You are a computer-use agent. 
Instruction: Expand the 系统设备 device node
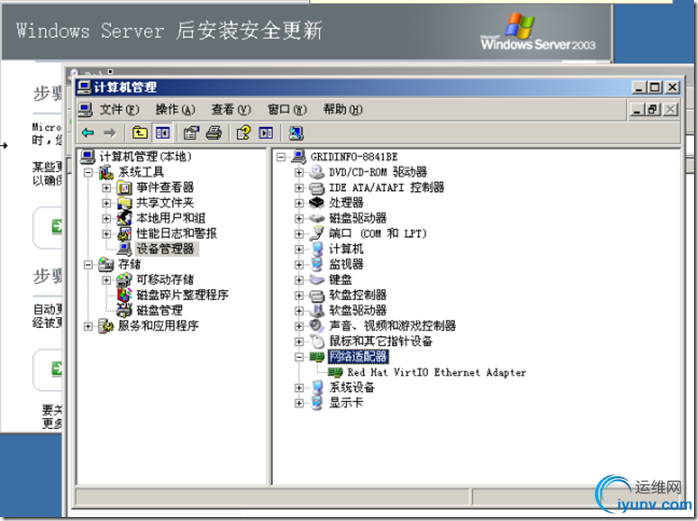pos(299,387)
